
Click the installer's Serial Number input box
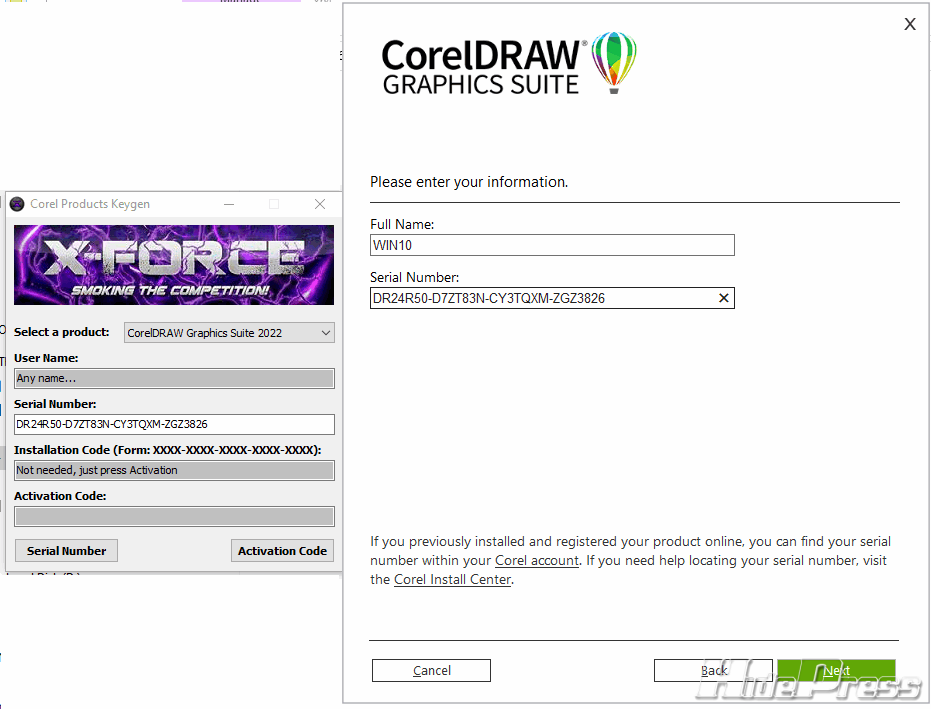(x=540, y=298)
